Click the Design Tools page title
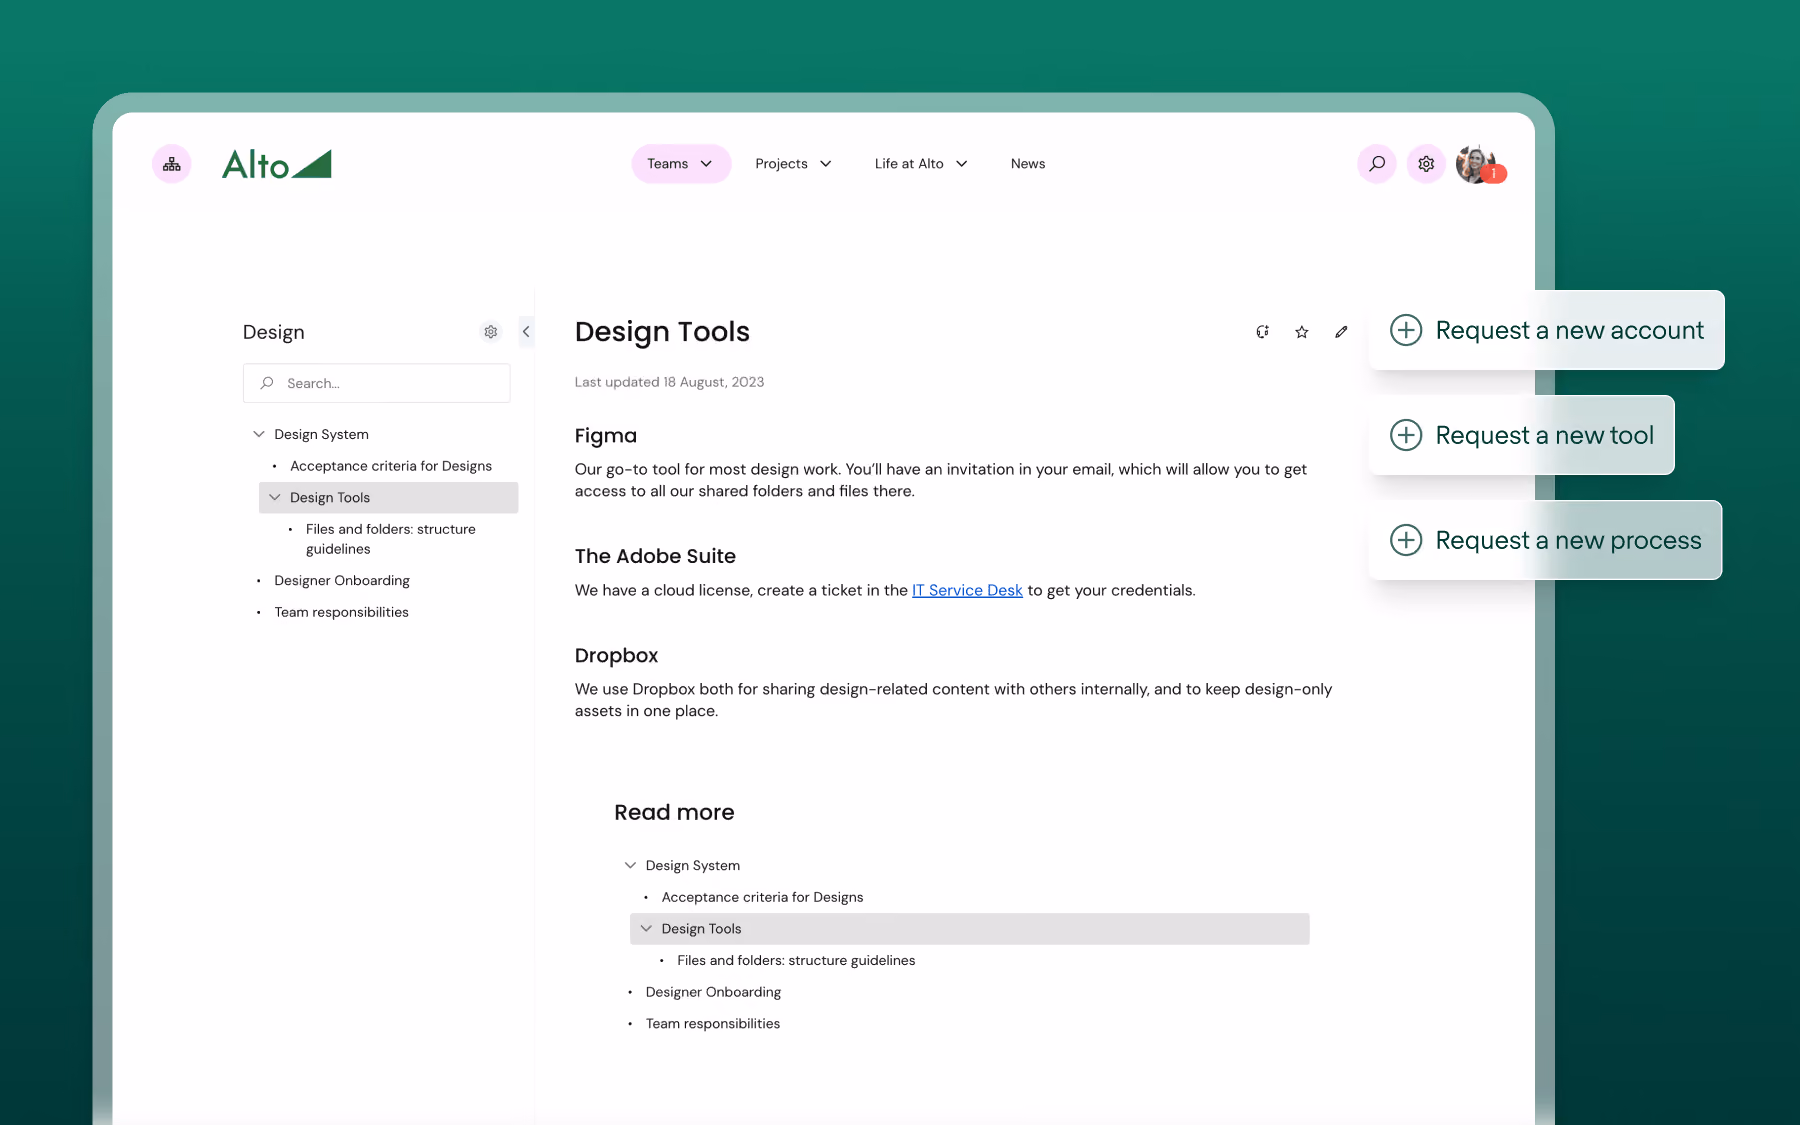The width and height of the screenshot is (1800, 1125). point(662,332)
